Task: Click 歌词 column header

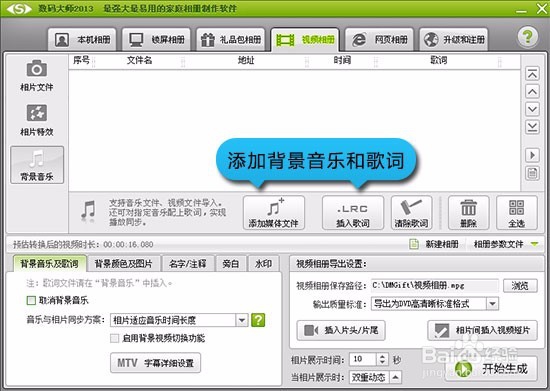Action: (438, 61)
